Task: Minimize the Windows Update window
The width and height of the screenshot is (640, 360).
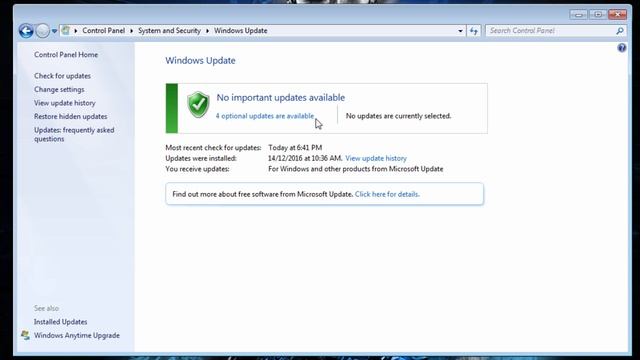Action: [578, 15]
